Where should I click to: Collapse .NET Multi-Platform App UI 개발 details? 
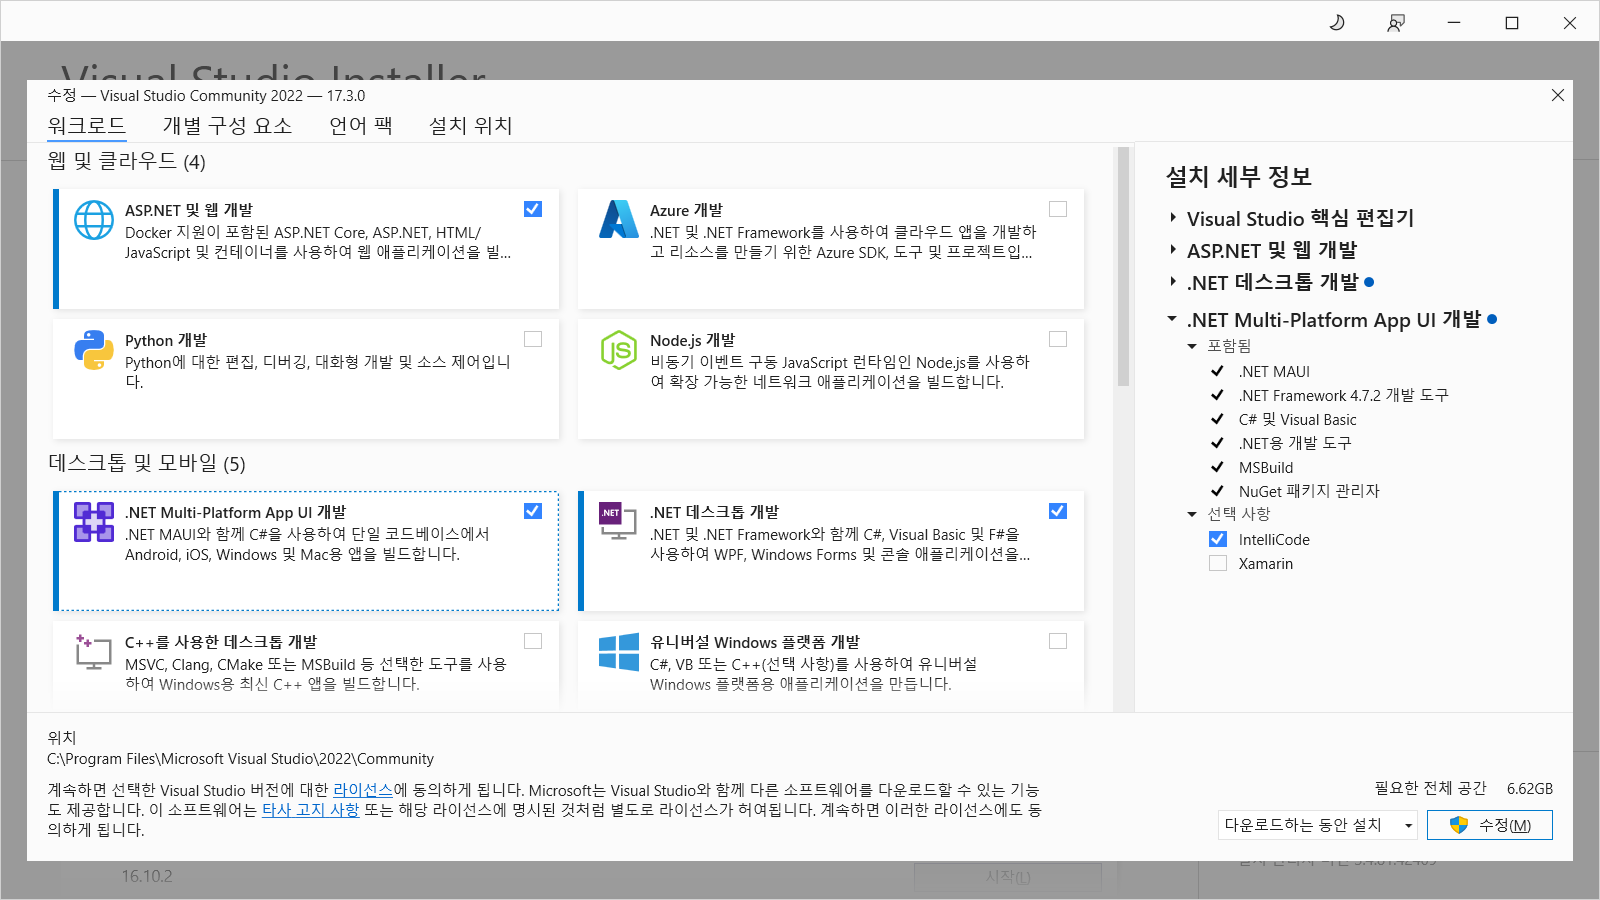tap(1172, 319)
